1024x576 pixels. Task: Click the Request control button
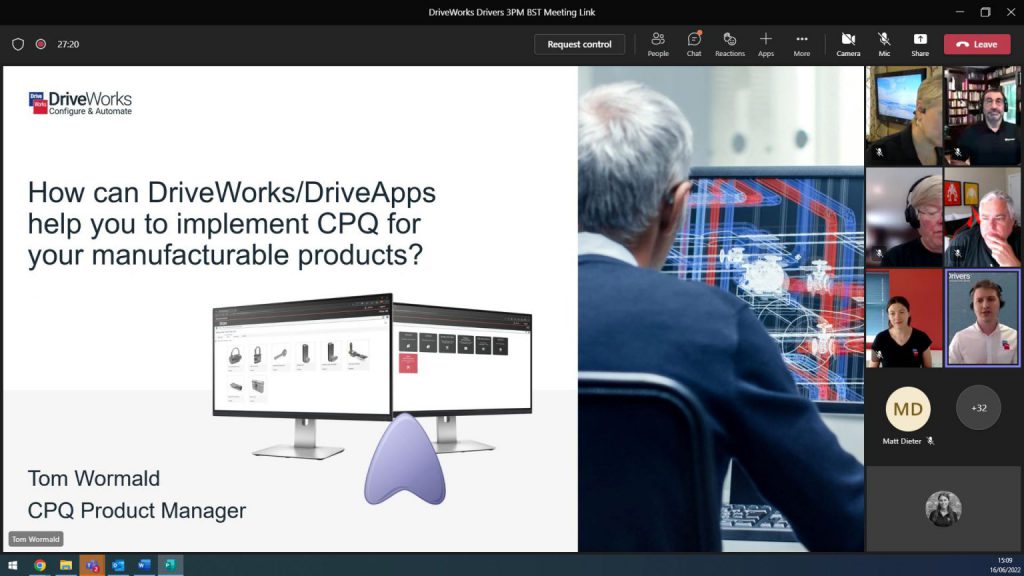[579, 44]
